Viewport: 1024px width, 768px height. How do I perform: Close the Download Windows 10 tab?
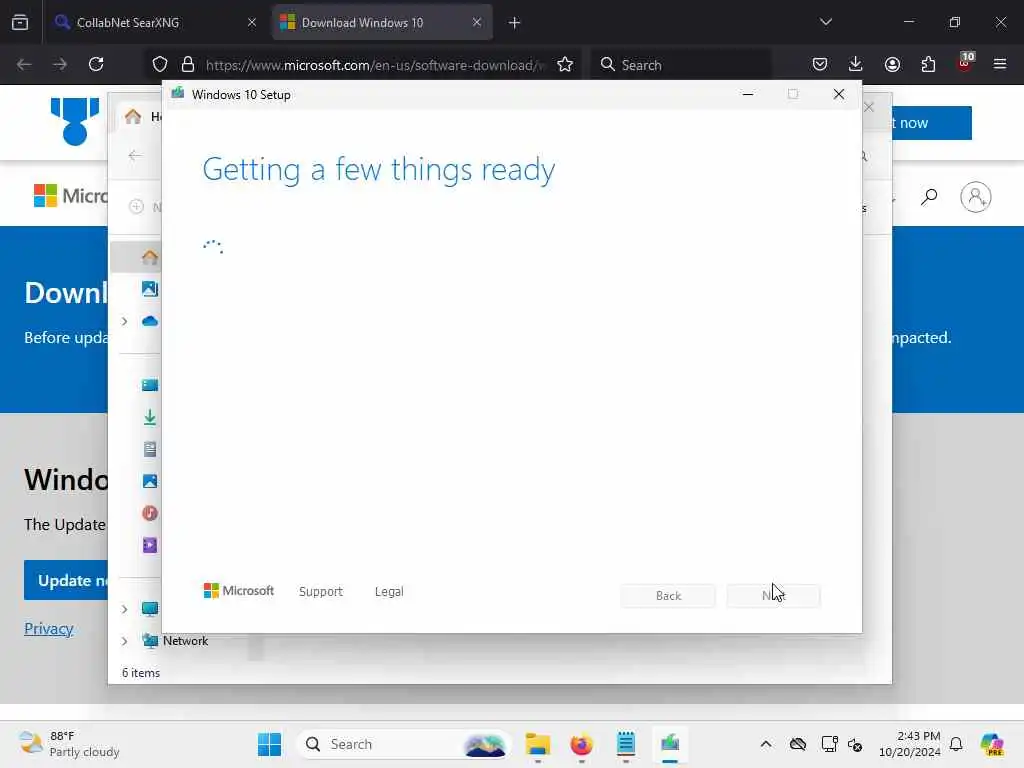coord(477,22)
